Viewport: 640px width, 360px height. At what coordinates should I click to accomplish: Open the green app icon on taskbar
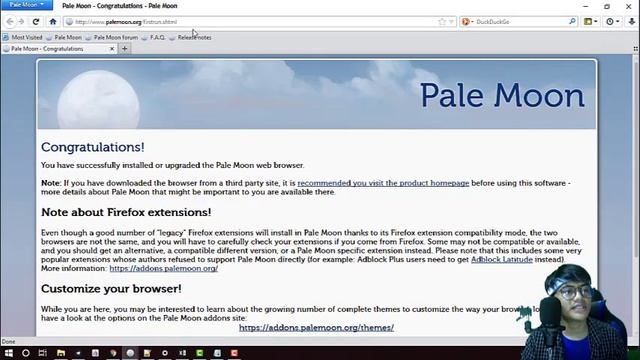[x=200, y=353]
